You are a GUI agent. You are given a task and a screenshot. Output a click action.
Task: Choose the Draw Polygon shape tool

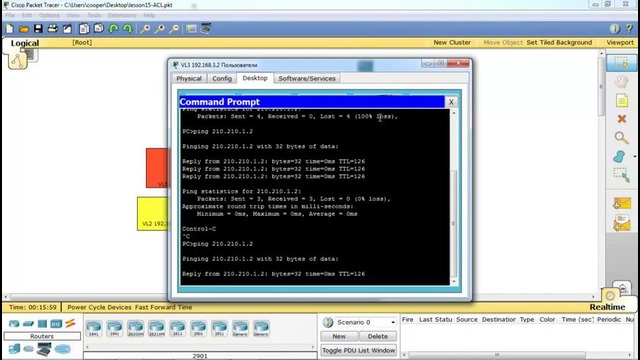click(x=619, y=156)
